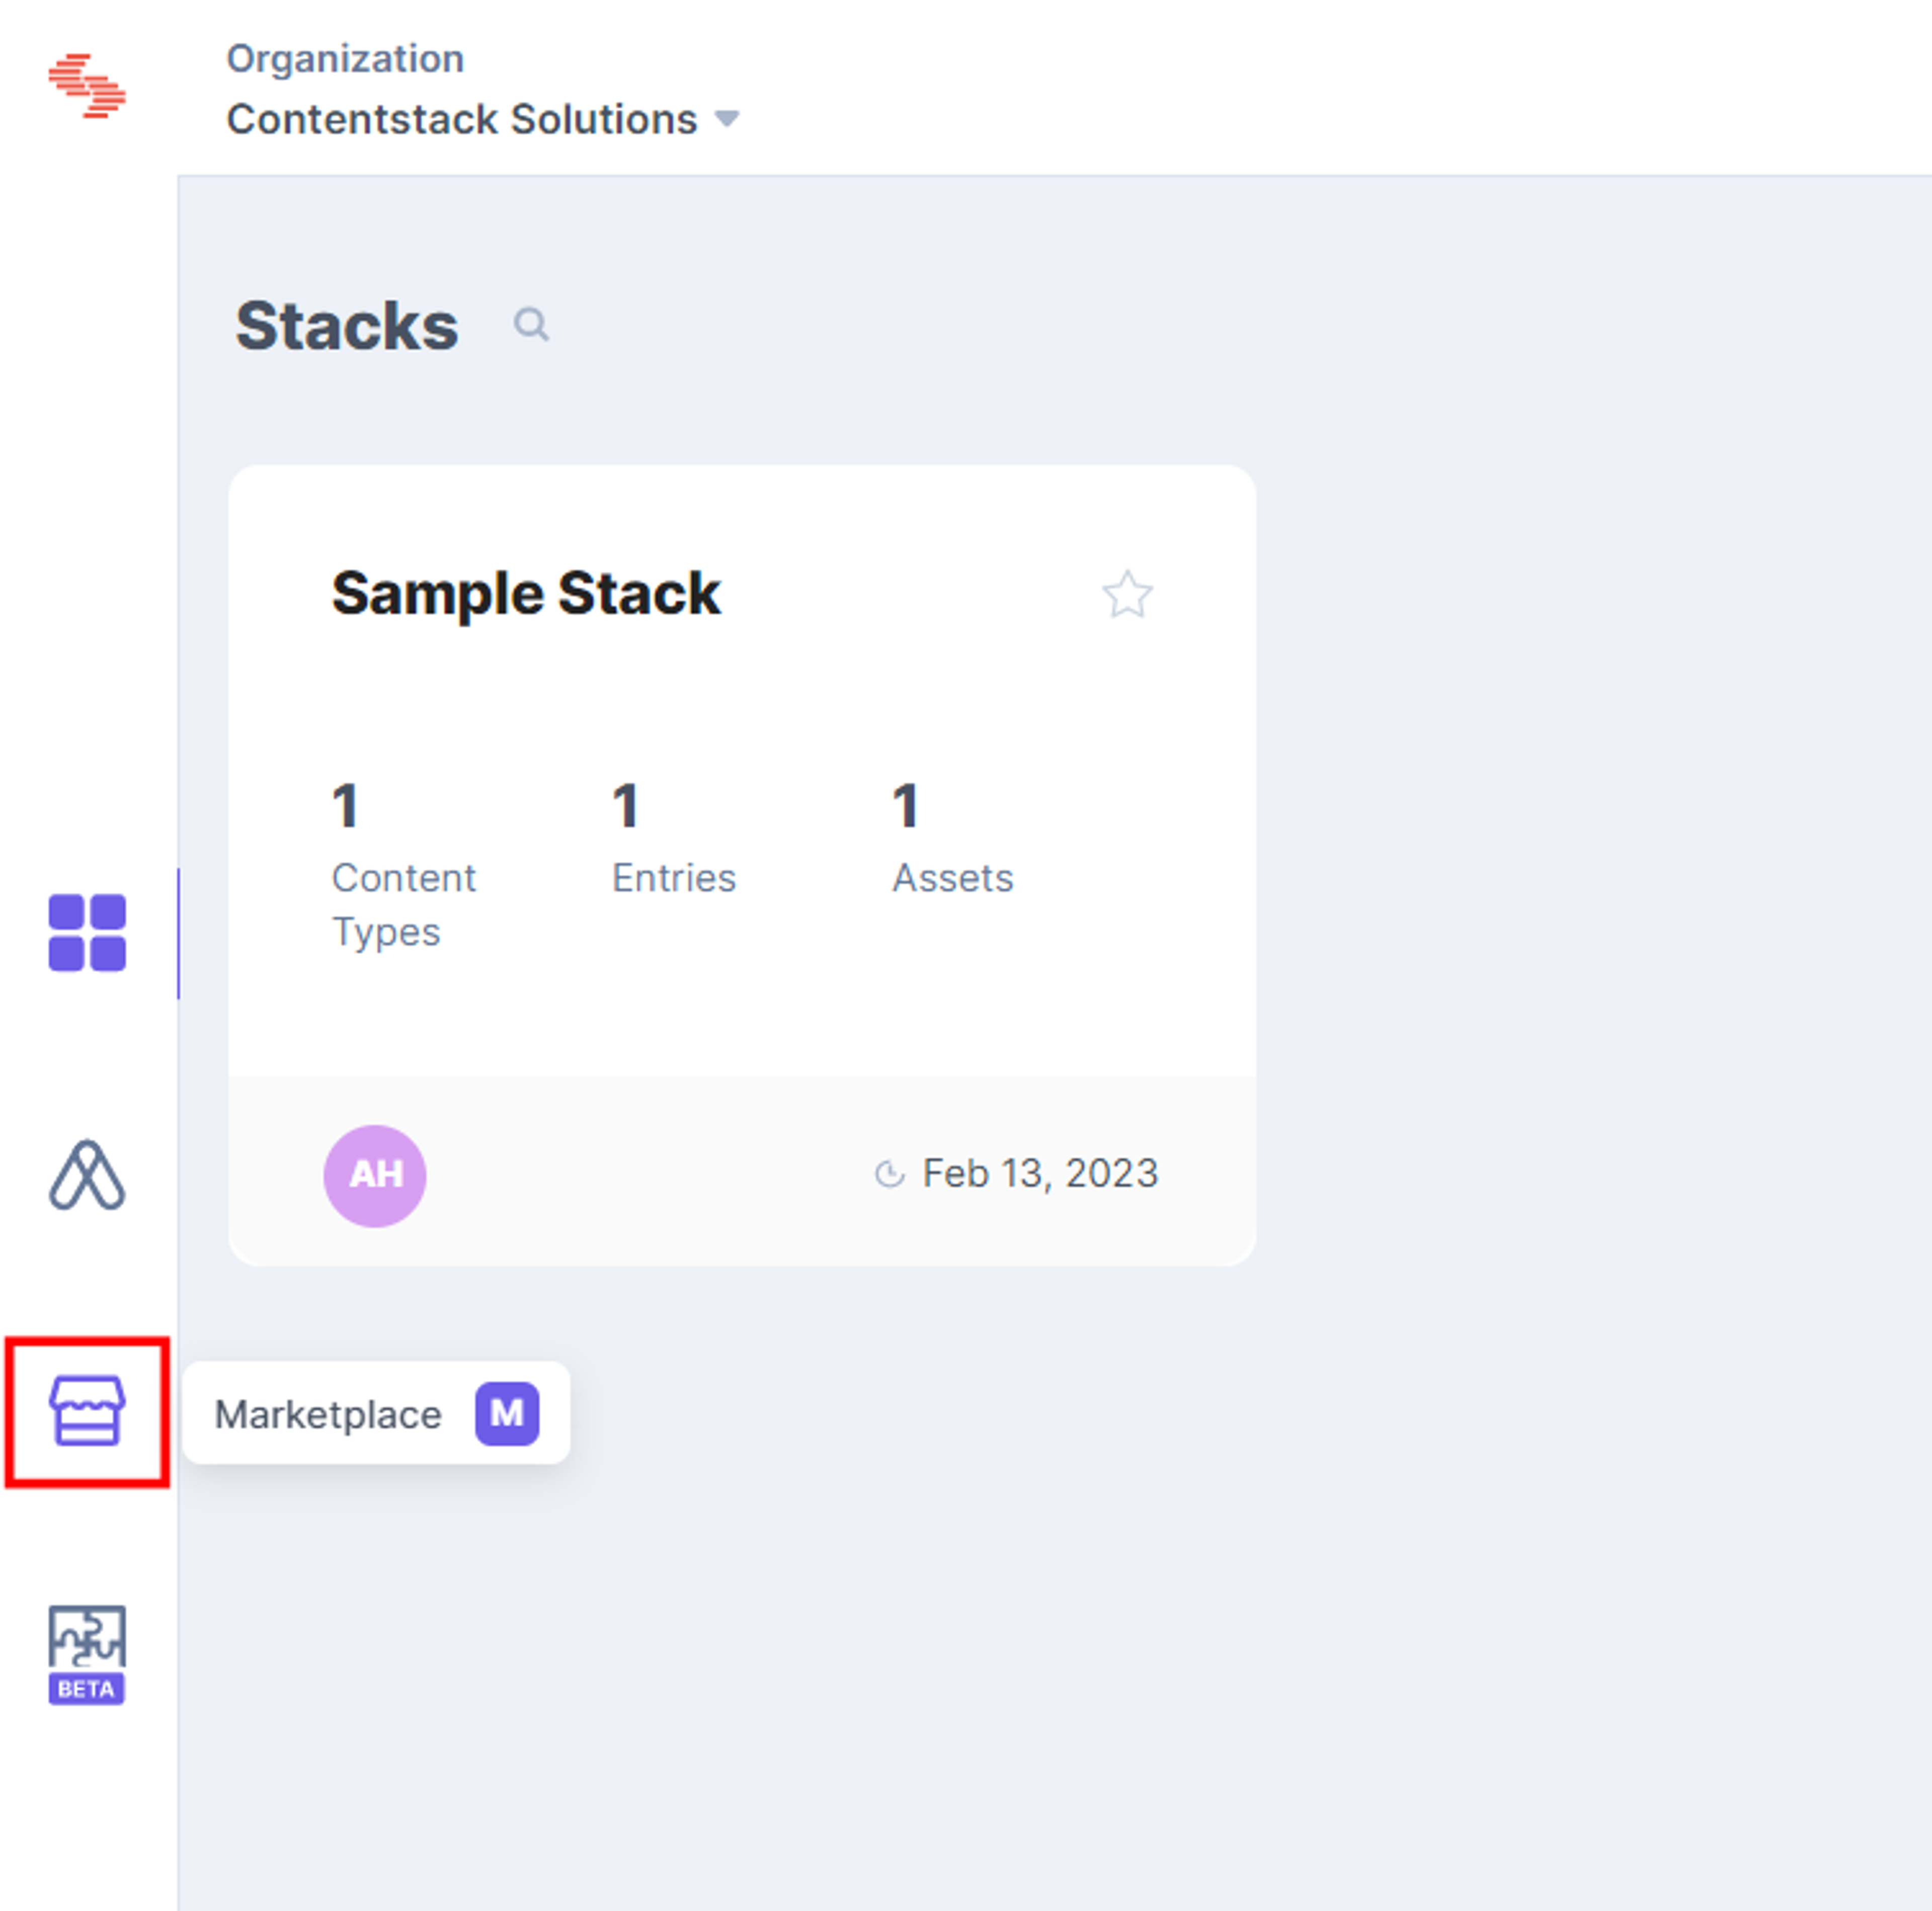This screenshot has height=1911, width=1932.
Task: Click the Feb 13, 2023 date
Action: pos(1040,1173)
